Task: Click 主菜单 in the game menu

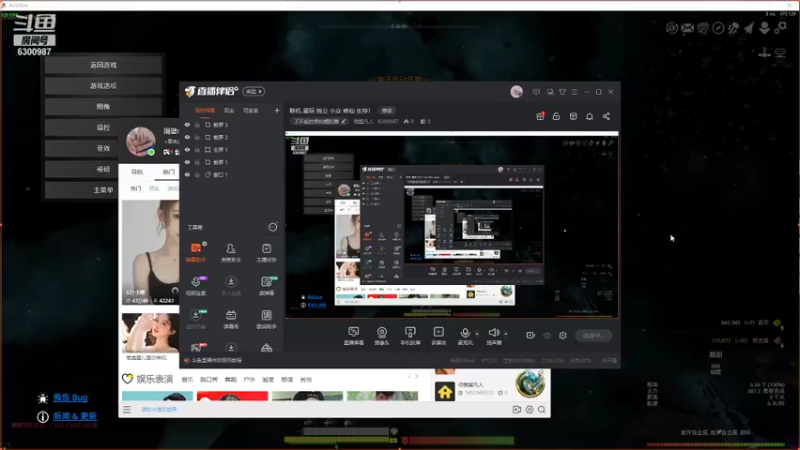Action: [104, 190]
